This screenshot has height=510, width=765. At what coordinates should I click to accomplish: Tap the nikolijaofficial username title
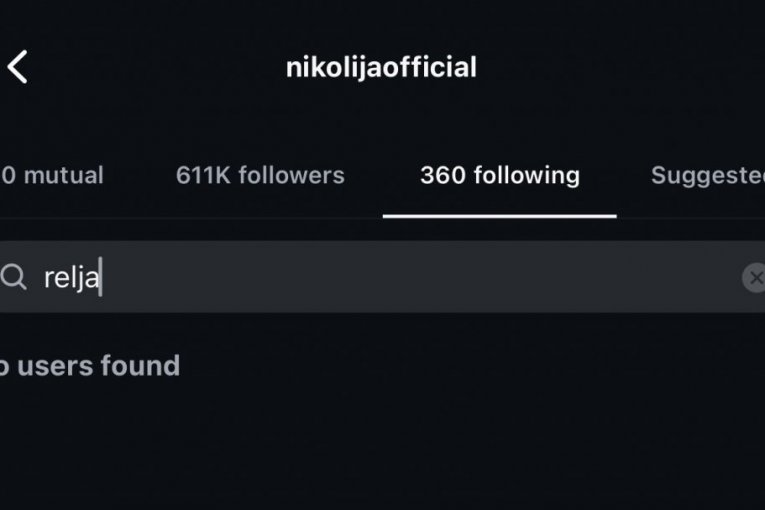[381, 67]
